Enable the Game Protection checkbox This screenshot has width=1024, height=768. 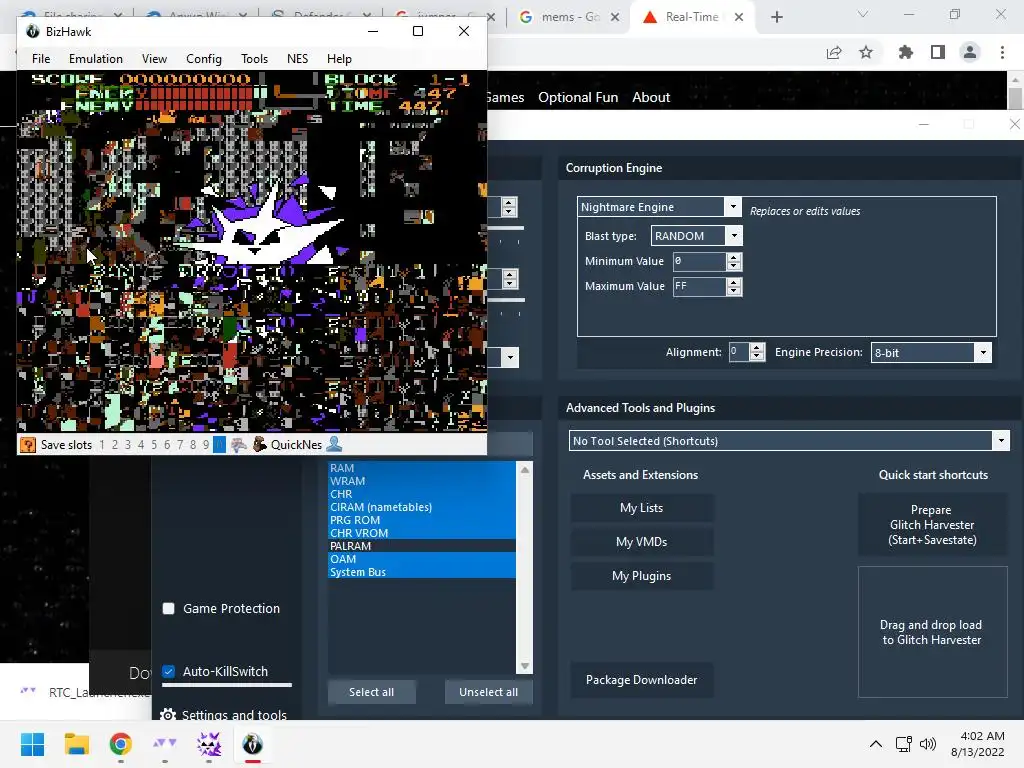(x=168, y=609)
